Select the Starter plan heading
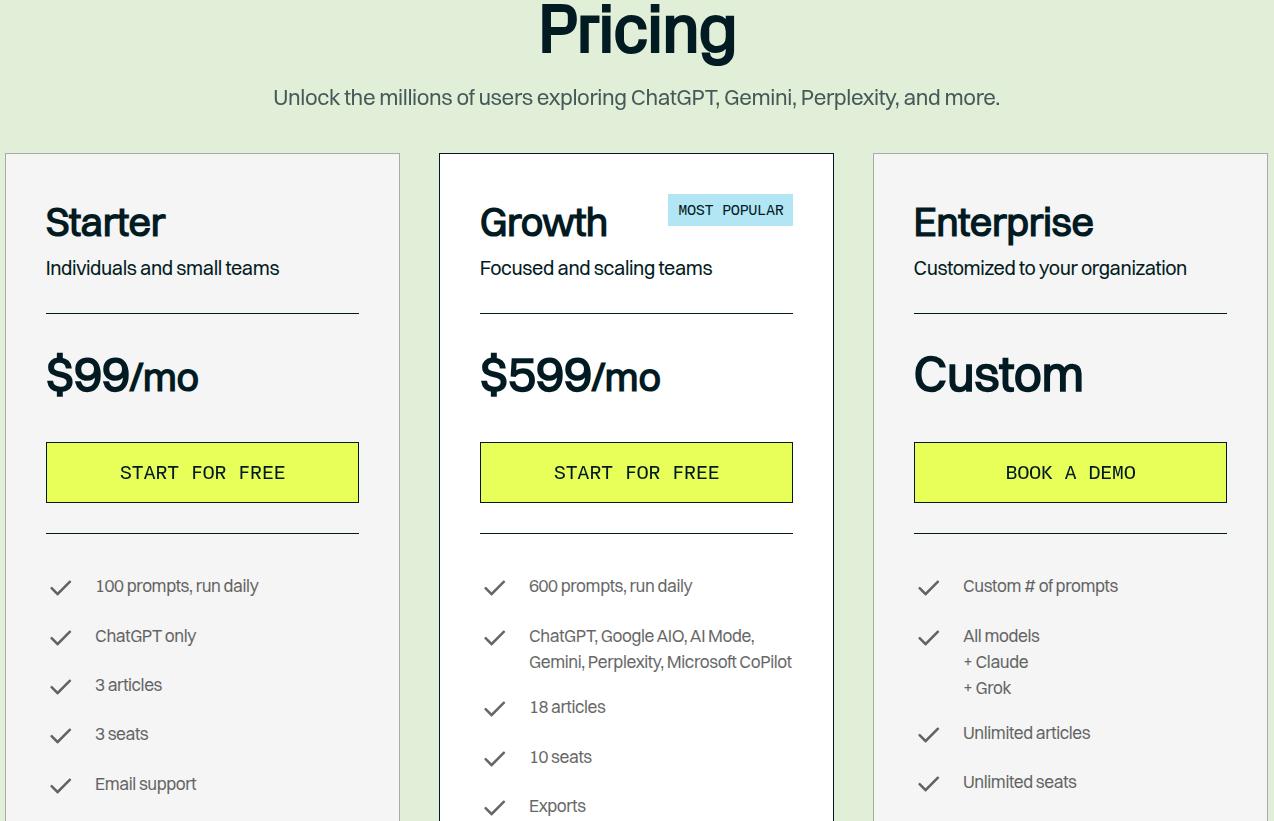This screenshot has height=821, width=1274. (x=104, y=223)
